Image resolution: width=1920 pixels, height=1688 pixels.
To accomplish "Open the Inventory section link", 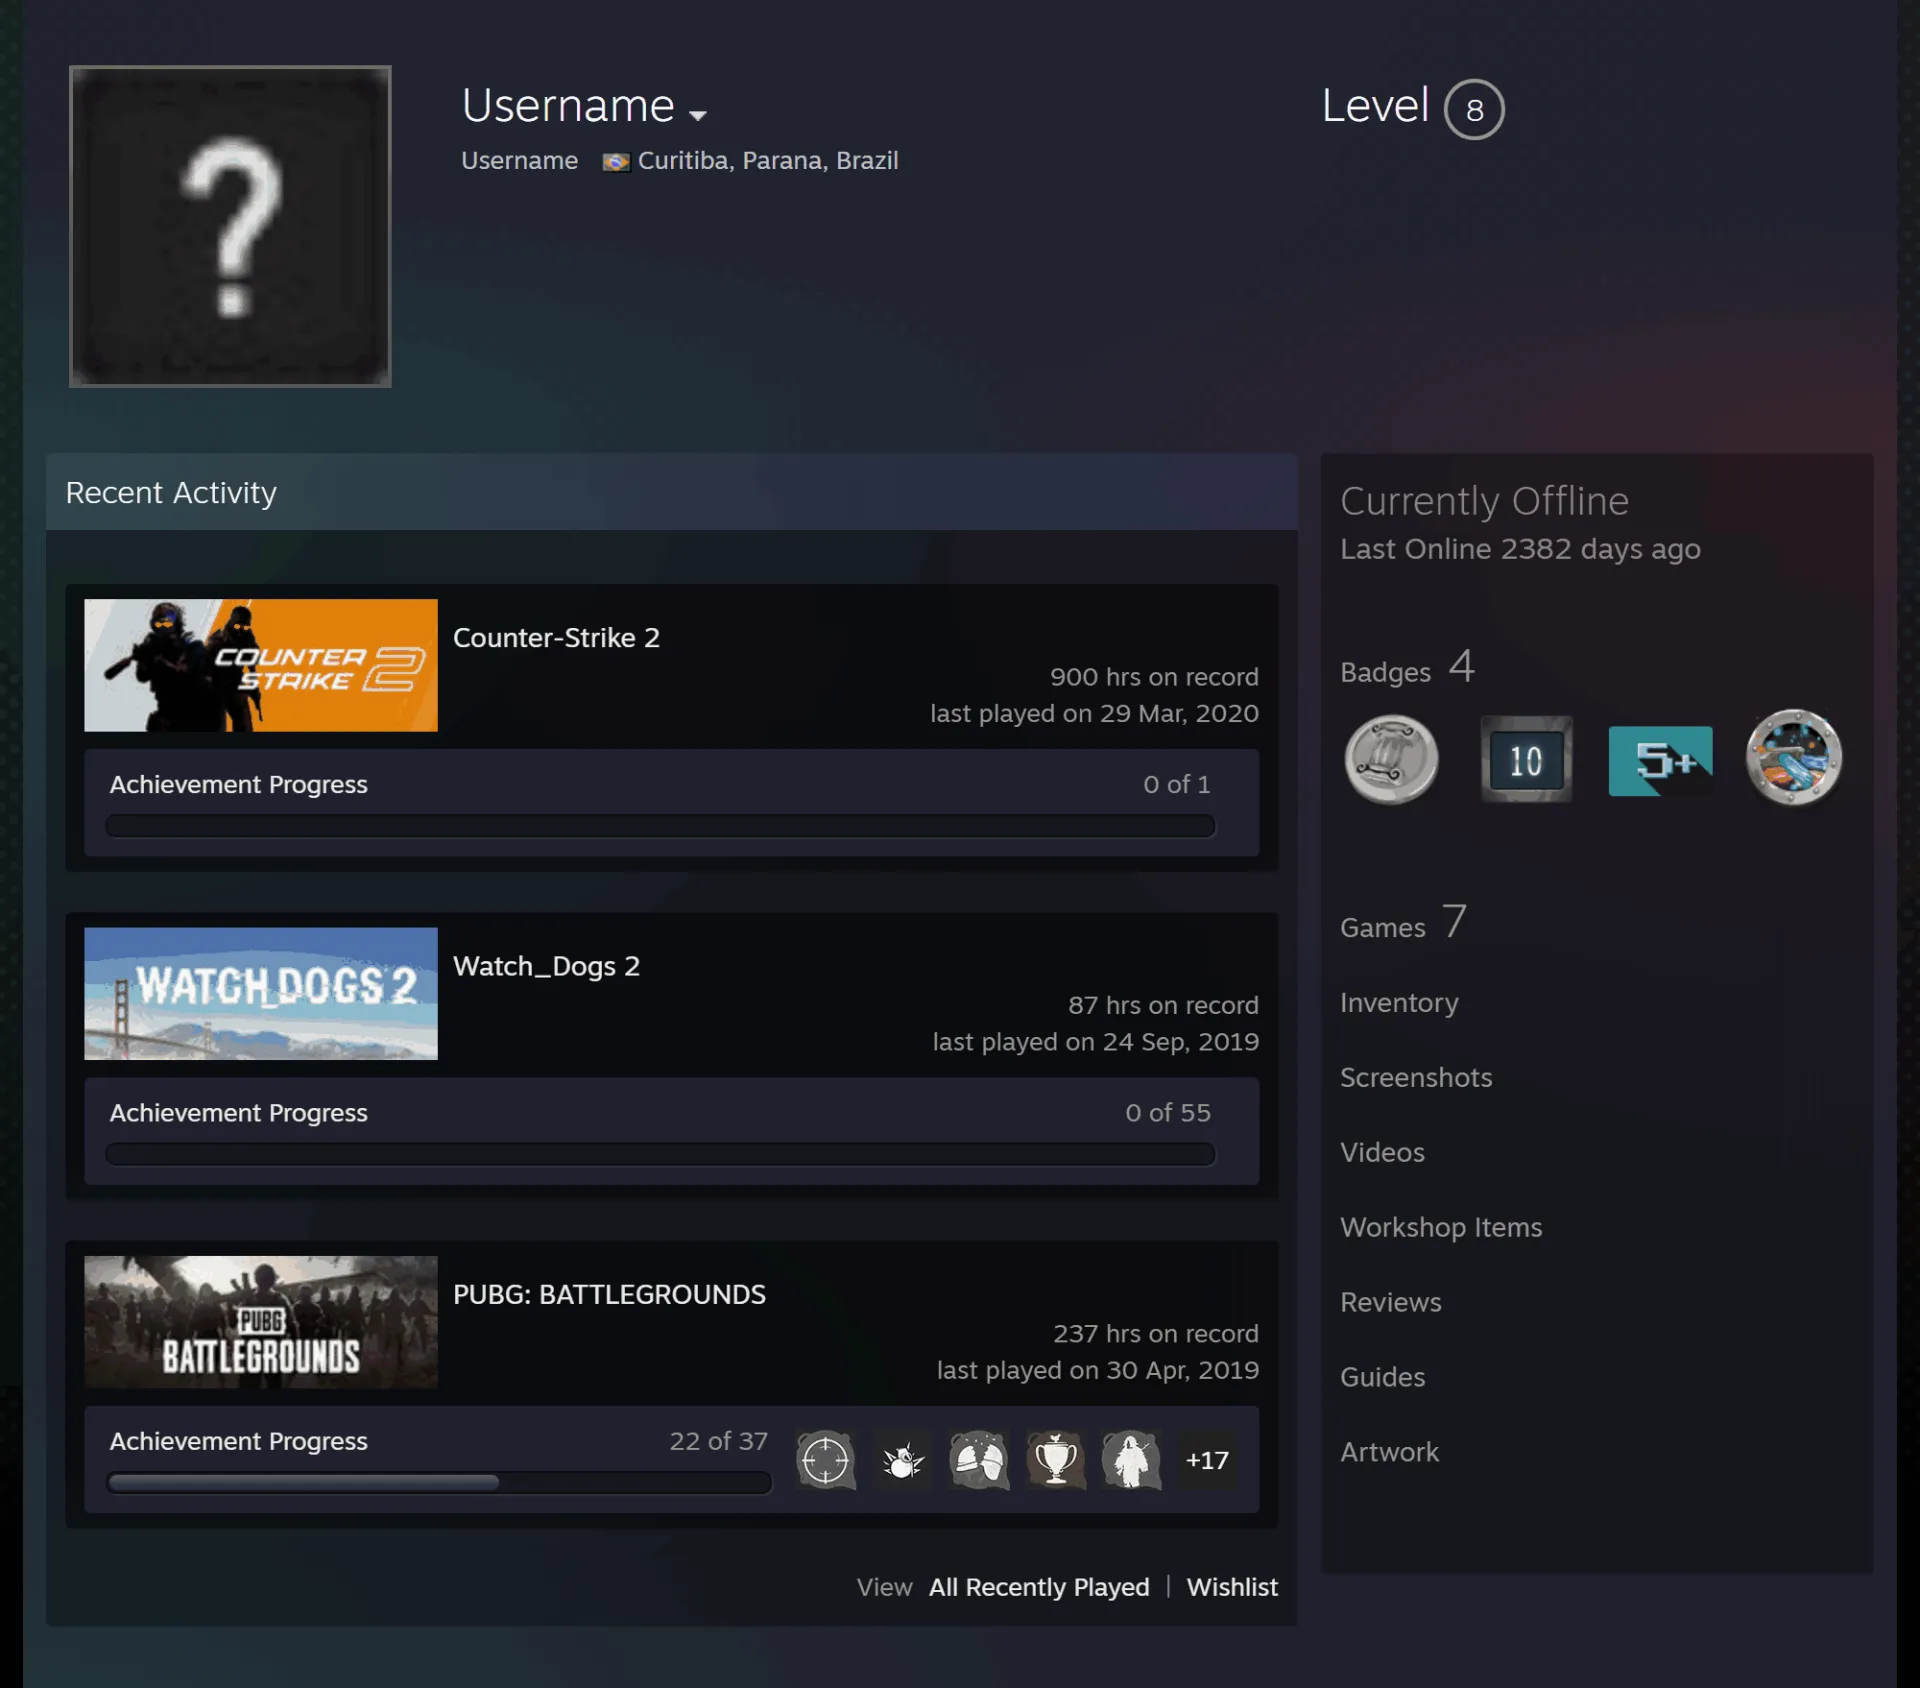I will [1399, 1003].
